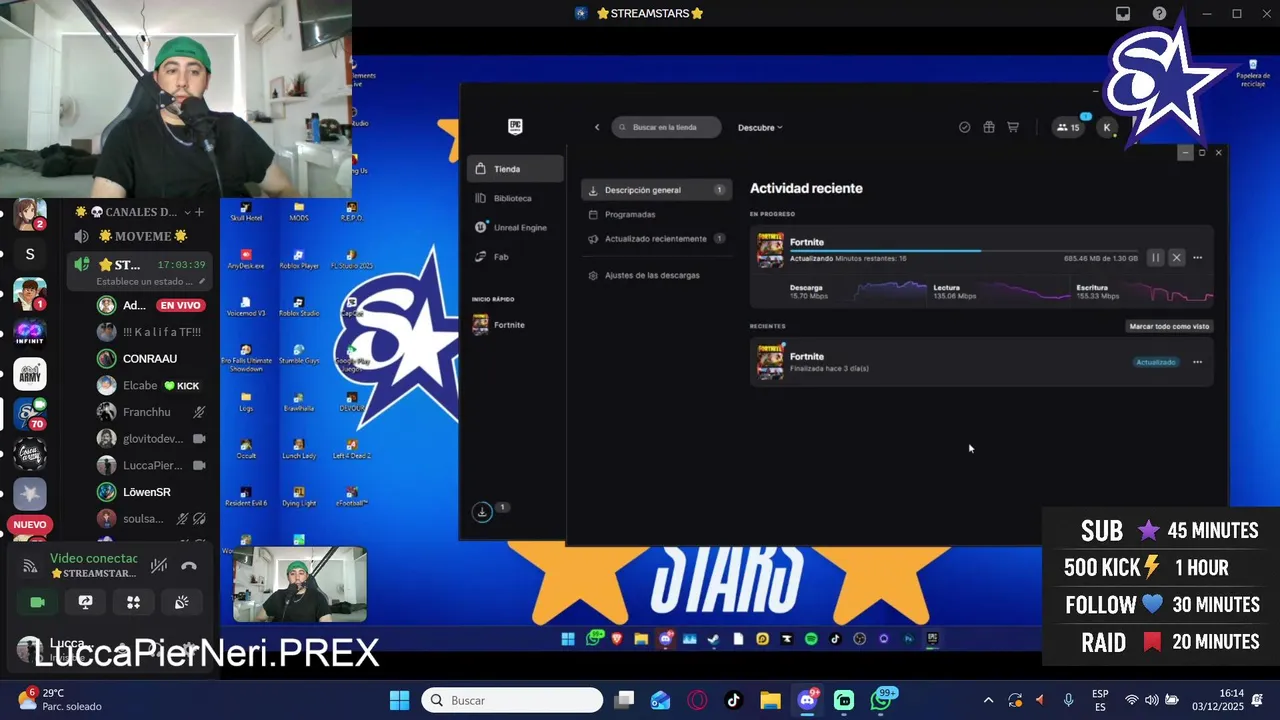Select user CONRAAU in voice channel
The image size is (1280, 720).
point(150,358)
